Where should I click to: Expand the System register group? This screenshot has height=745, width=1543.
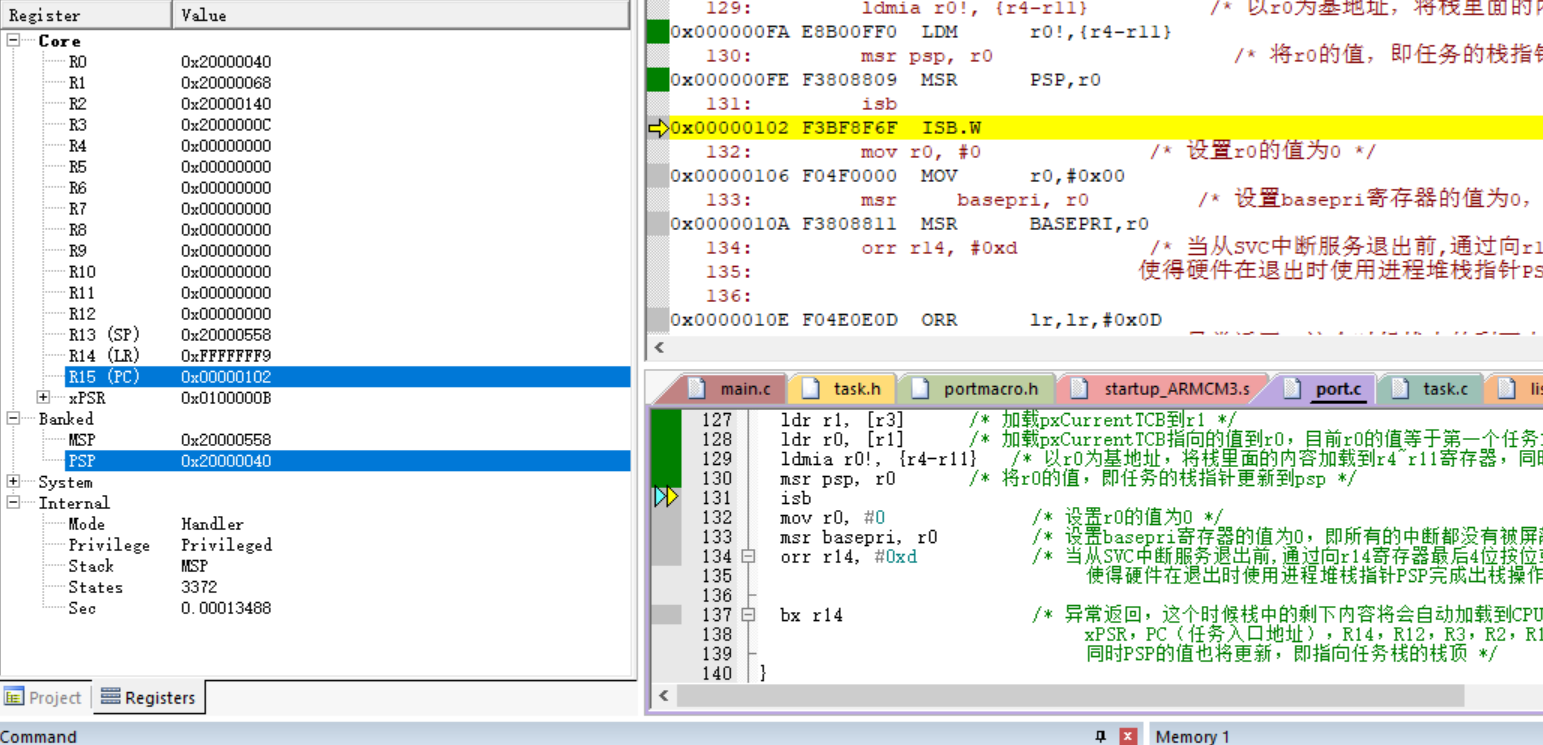click(x=14, y=482)
